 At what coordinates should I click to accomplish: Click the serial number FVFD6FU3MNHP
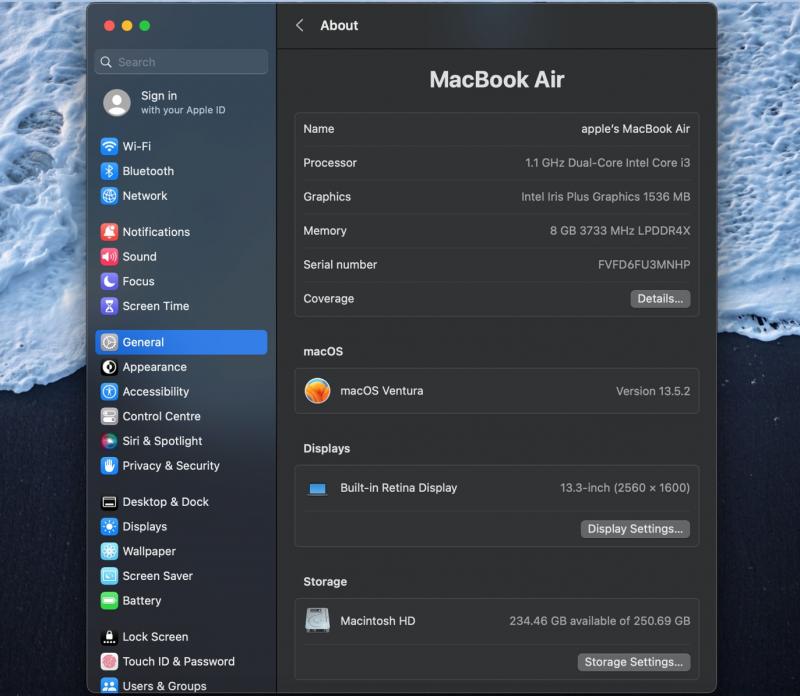click(x=644, y=265)
